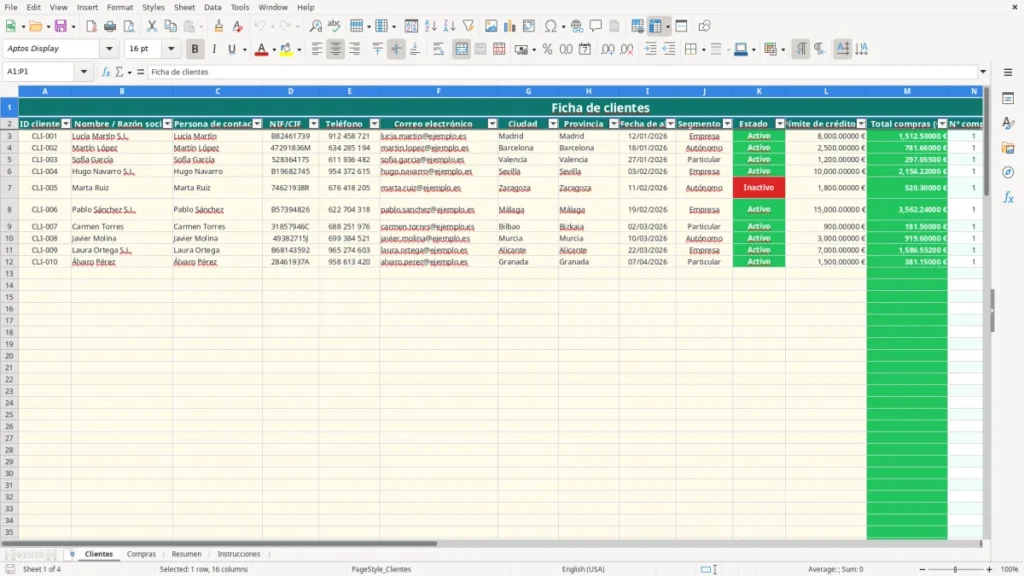
Task: Select column header M
Action: (x=907, y=91)
